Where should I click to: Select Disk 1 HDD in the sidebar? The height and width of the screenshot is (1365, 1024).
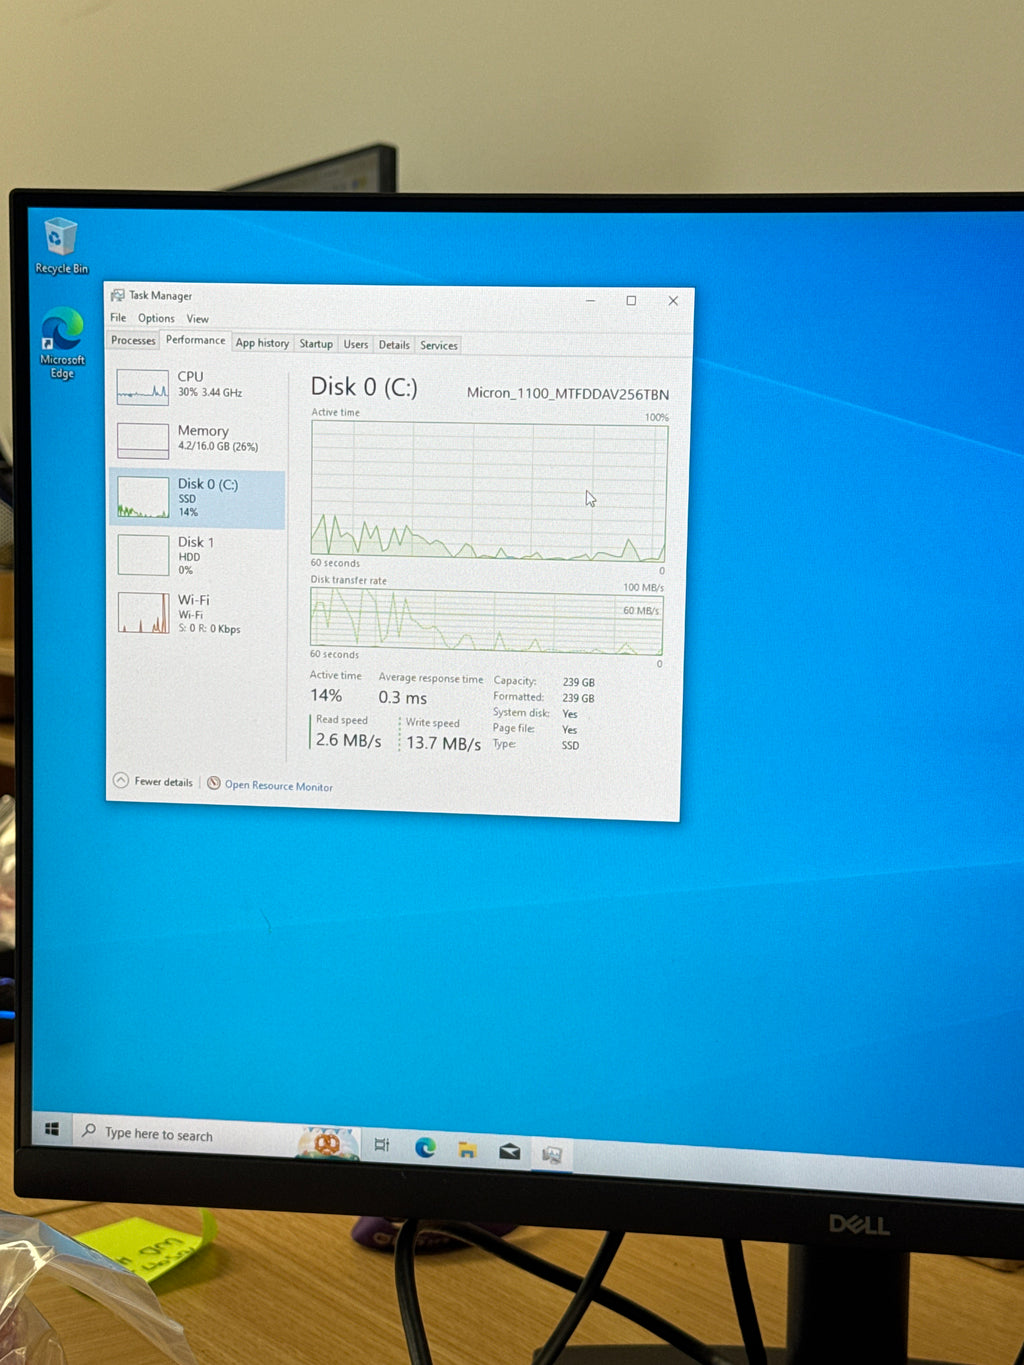tap(196, 555)
